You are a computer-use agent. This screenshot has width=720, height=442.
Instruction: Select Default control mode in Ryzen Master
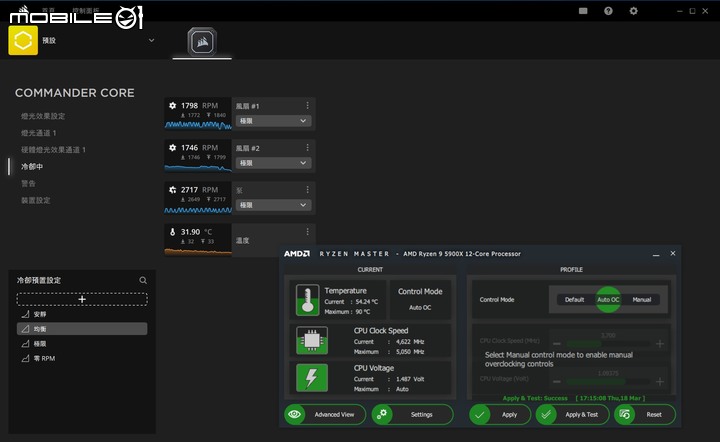[x=574, y=300]
